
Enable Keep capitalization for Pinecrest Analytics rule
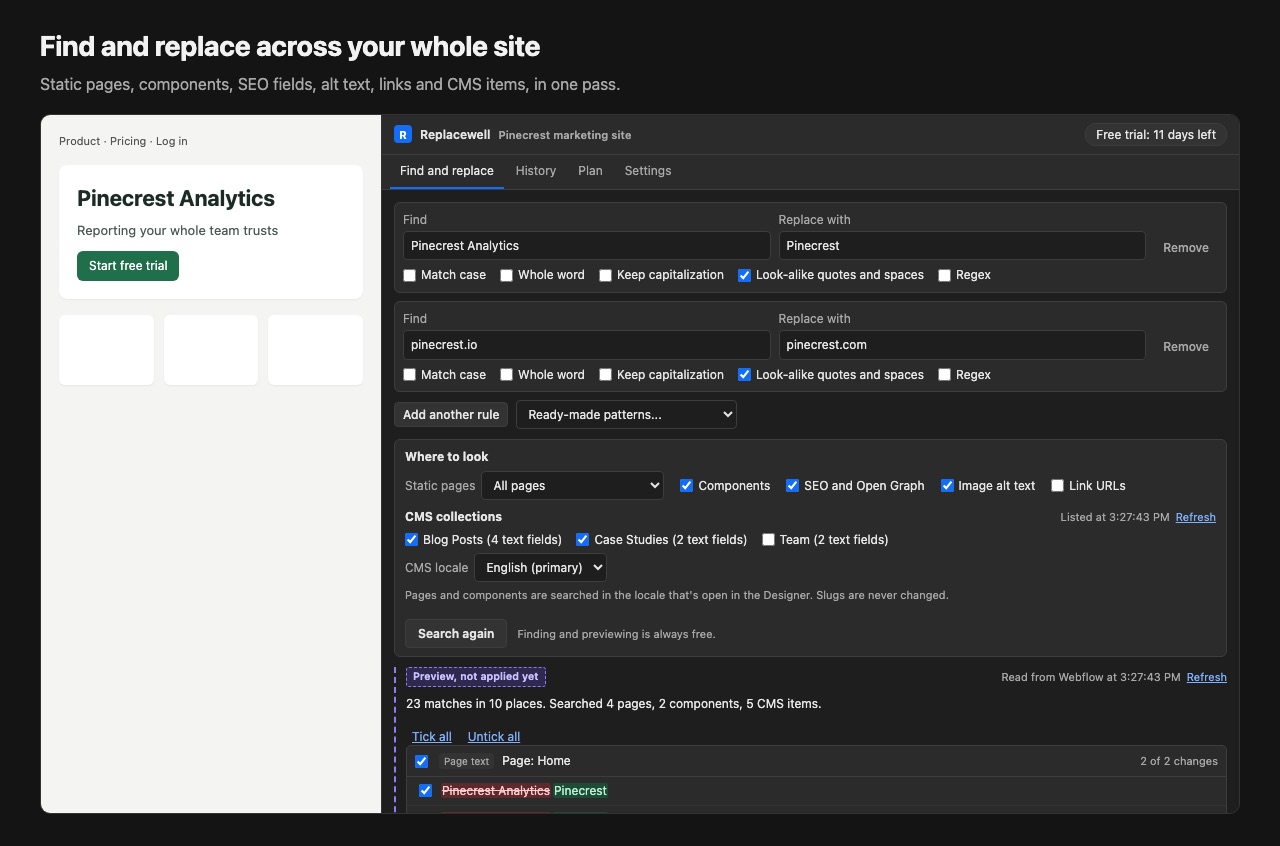[606, 275]
